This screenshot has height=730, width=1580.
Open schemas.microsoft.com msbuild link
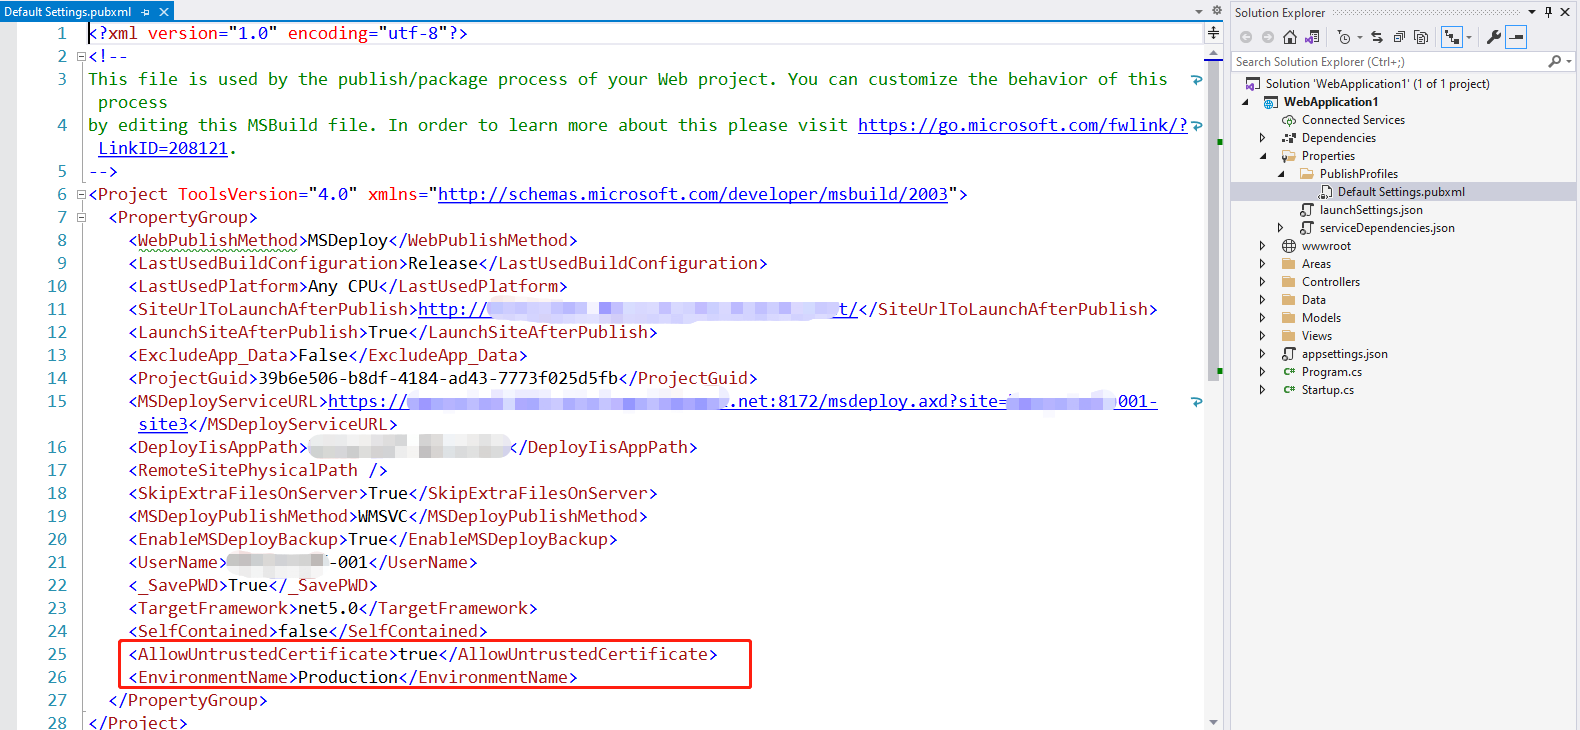[693, 195]
